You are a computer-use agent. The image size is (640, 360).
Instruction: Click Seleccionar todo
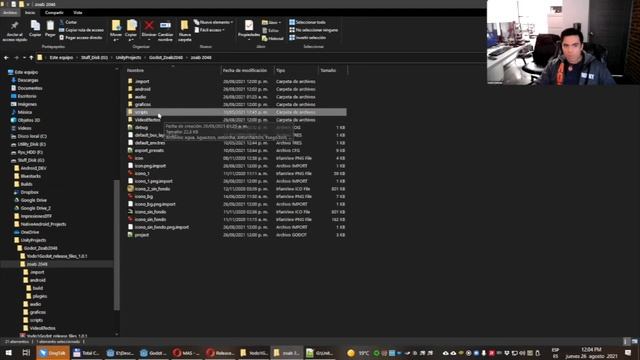(307, 22)
